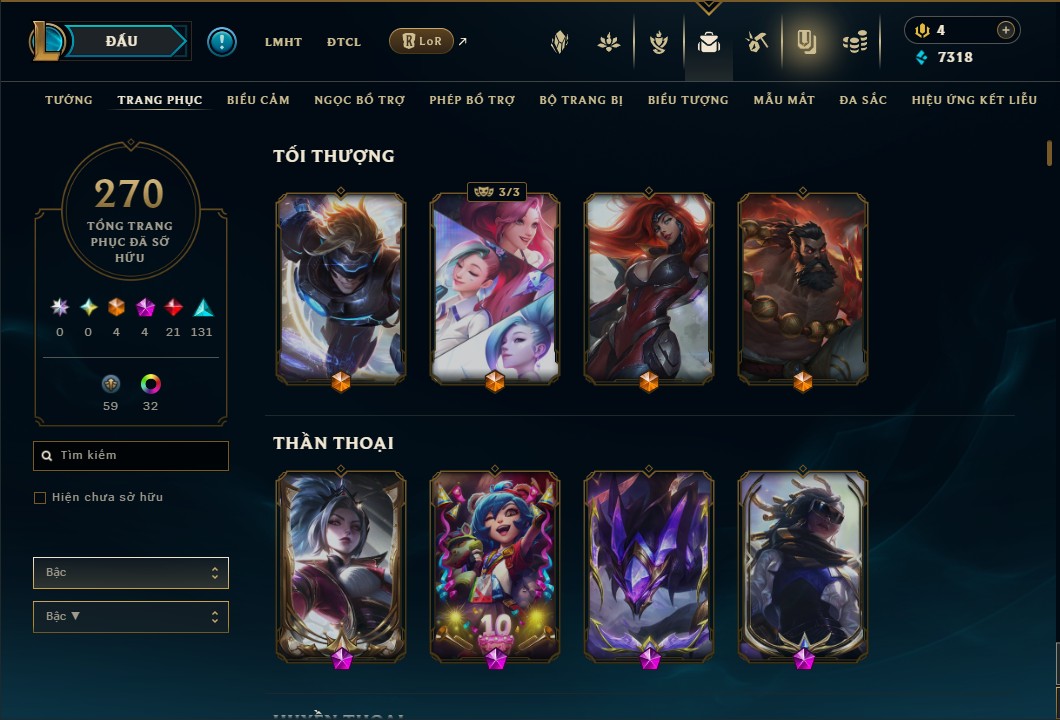Enable the "Hiện chưa sở hữu" checkbox

point(40,498)
